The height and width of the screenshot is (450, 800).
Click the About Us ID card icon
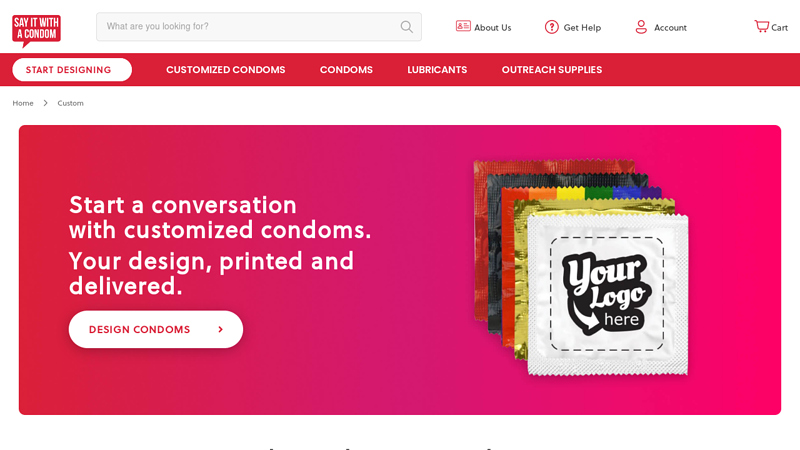tap(463, 26)
